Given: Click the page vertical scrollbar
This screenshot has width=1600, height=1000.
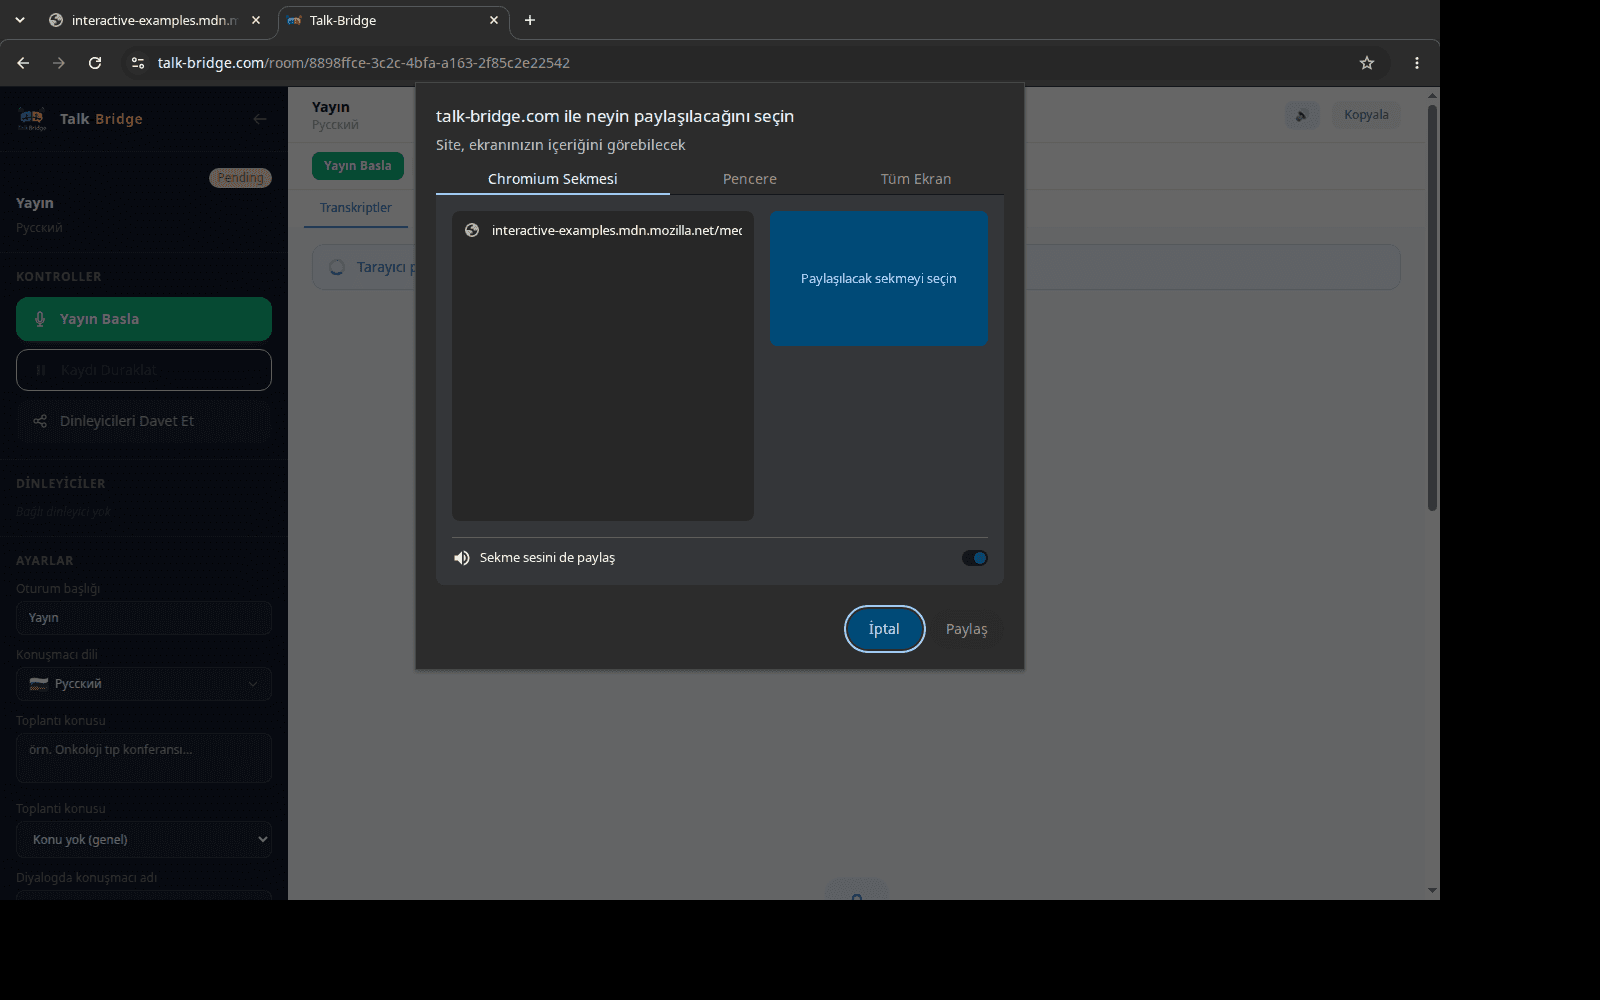Looking at the screenshot, I should pos(1432,308).
